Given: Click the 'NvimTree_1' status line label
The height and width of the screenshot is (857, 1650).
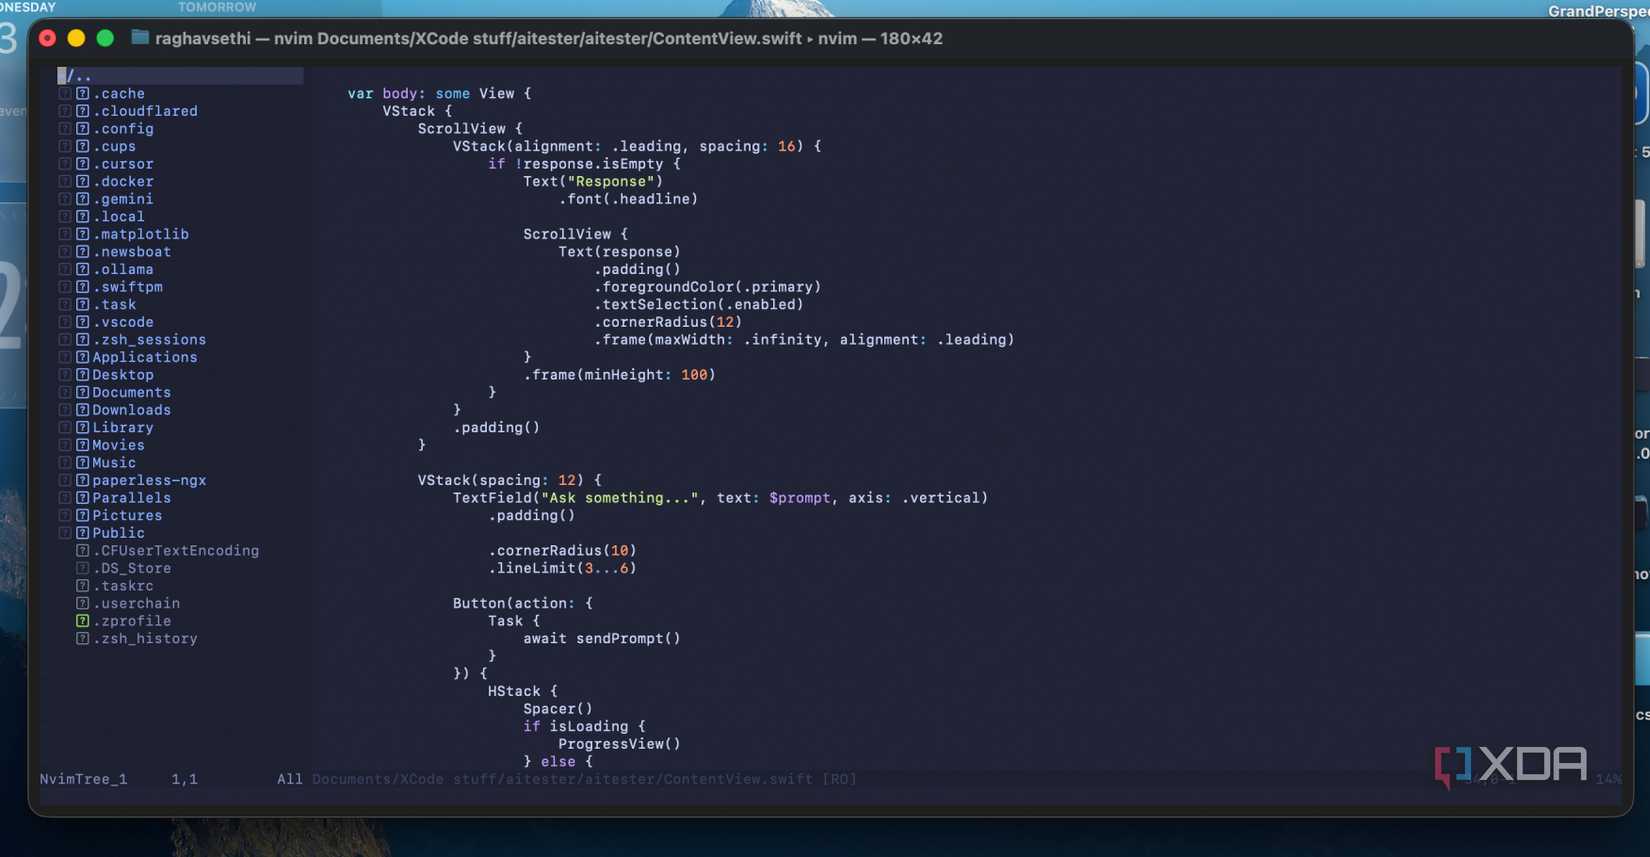Looking at the screenshot, I should click(84, 779).
